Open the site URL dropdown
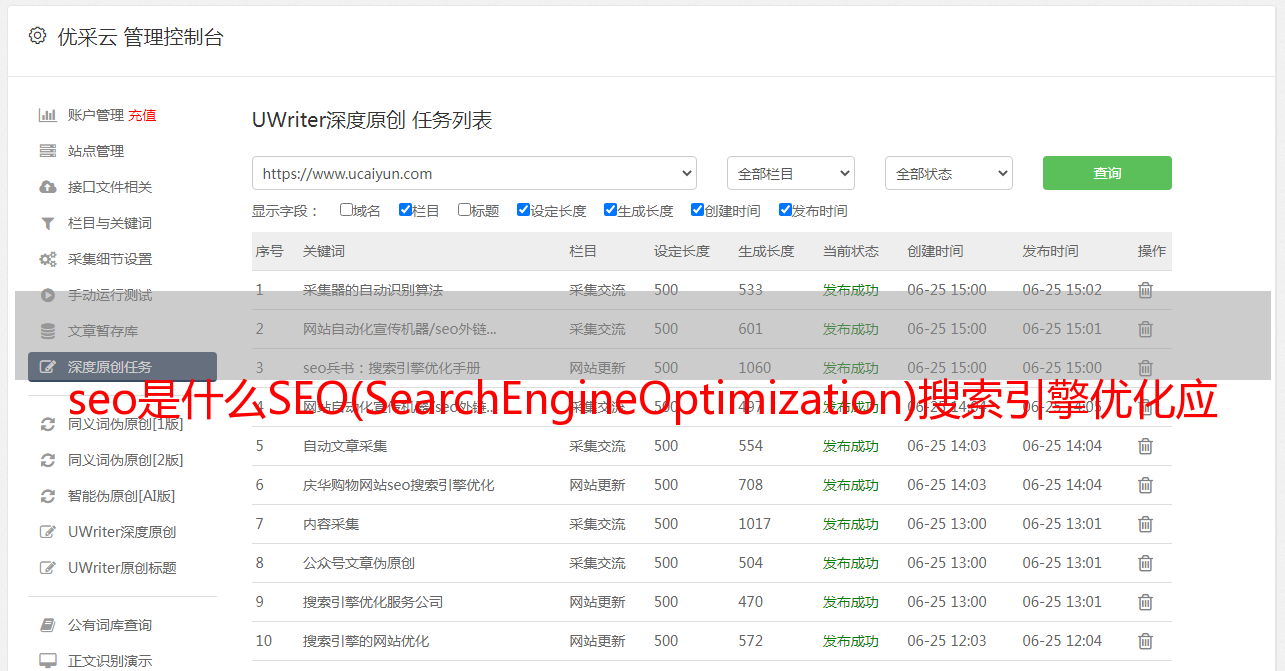The width and height of the screenshot is (1285, 671). point(474,173)
